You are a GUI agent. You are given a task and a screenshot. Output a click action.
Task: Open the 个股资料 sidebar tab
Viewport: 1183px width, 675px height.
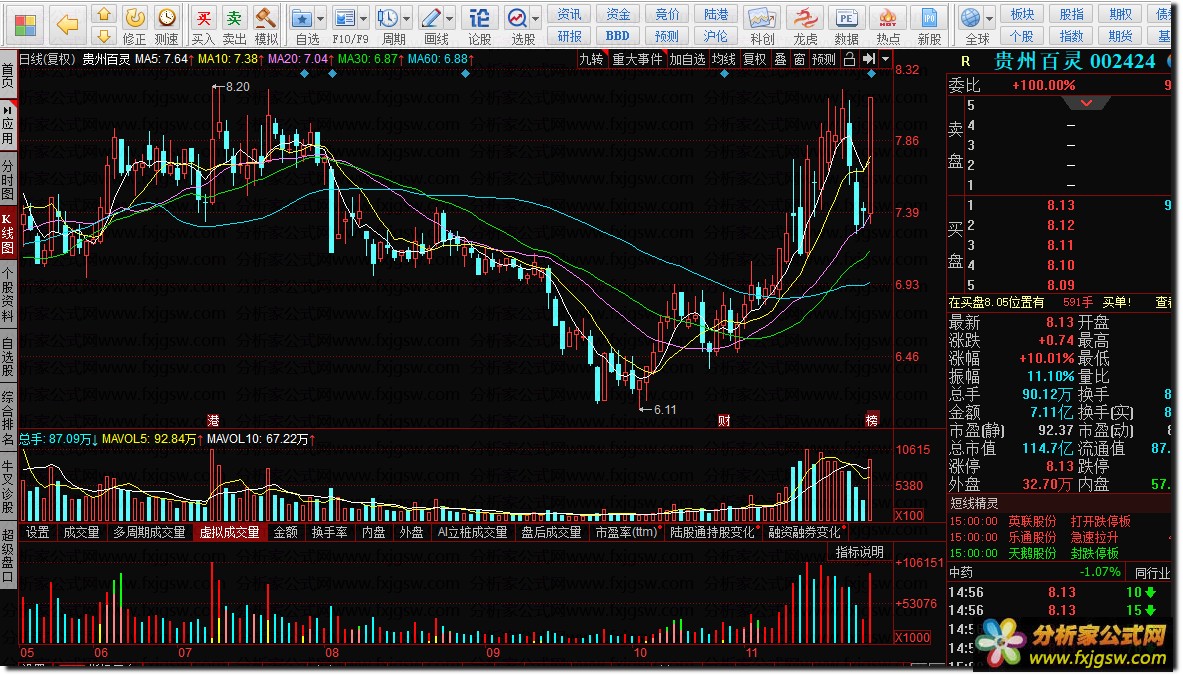coord(8,295)
